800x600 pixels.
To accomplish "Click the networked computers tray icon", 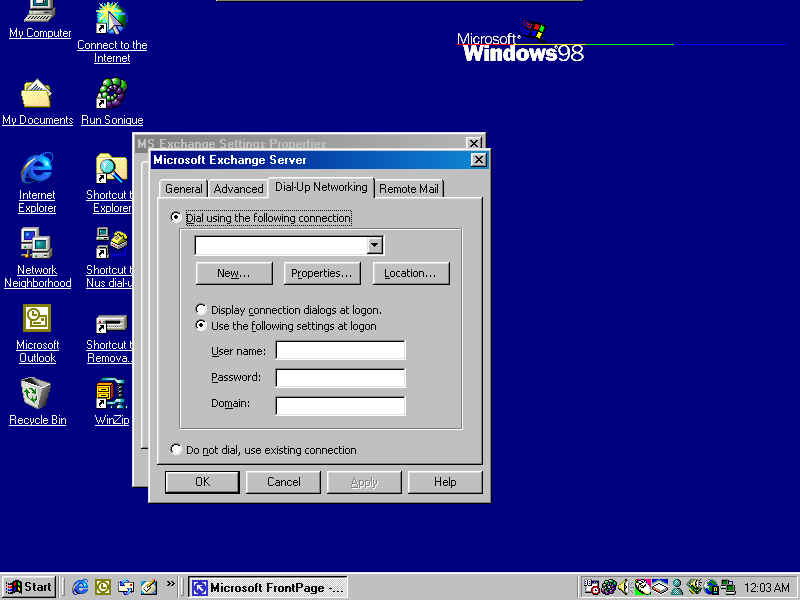I will click(x=728, y=587).
